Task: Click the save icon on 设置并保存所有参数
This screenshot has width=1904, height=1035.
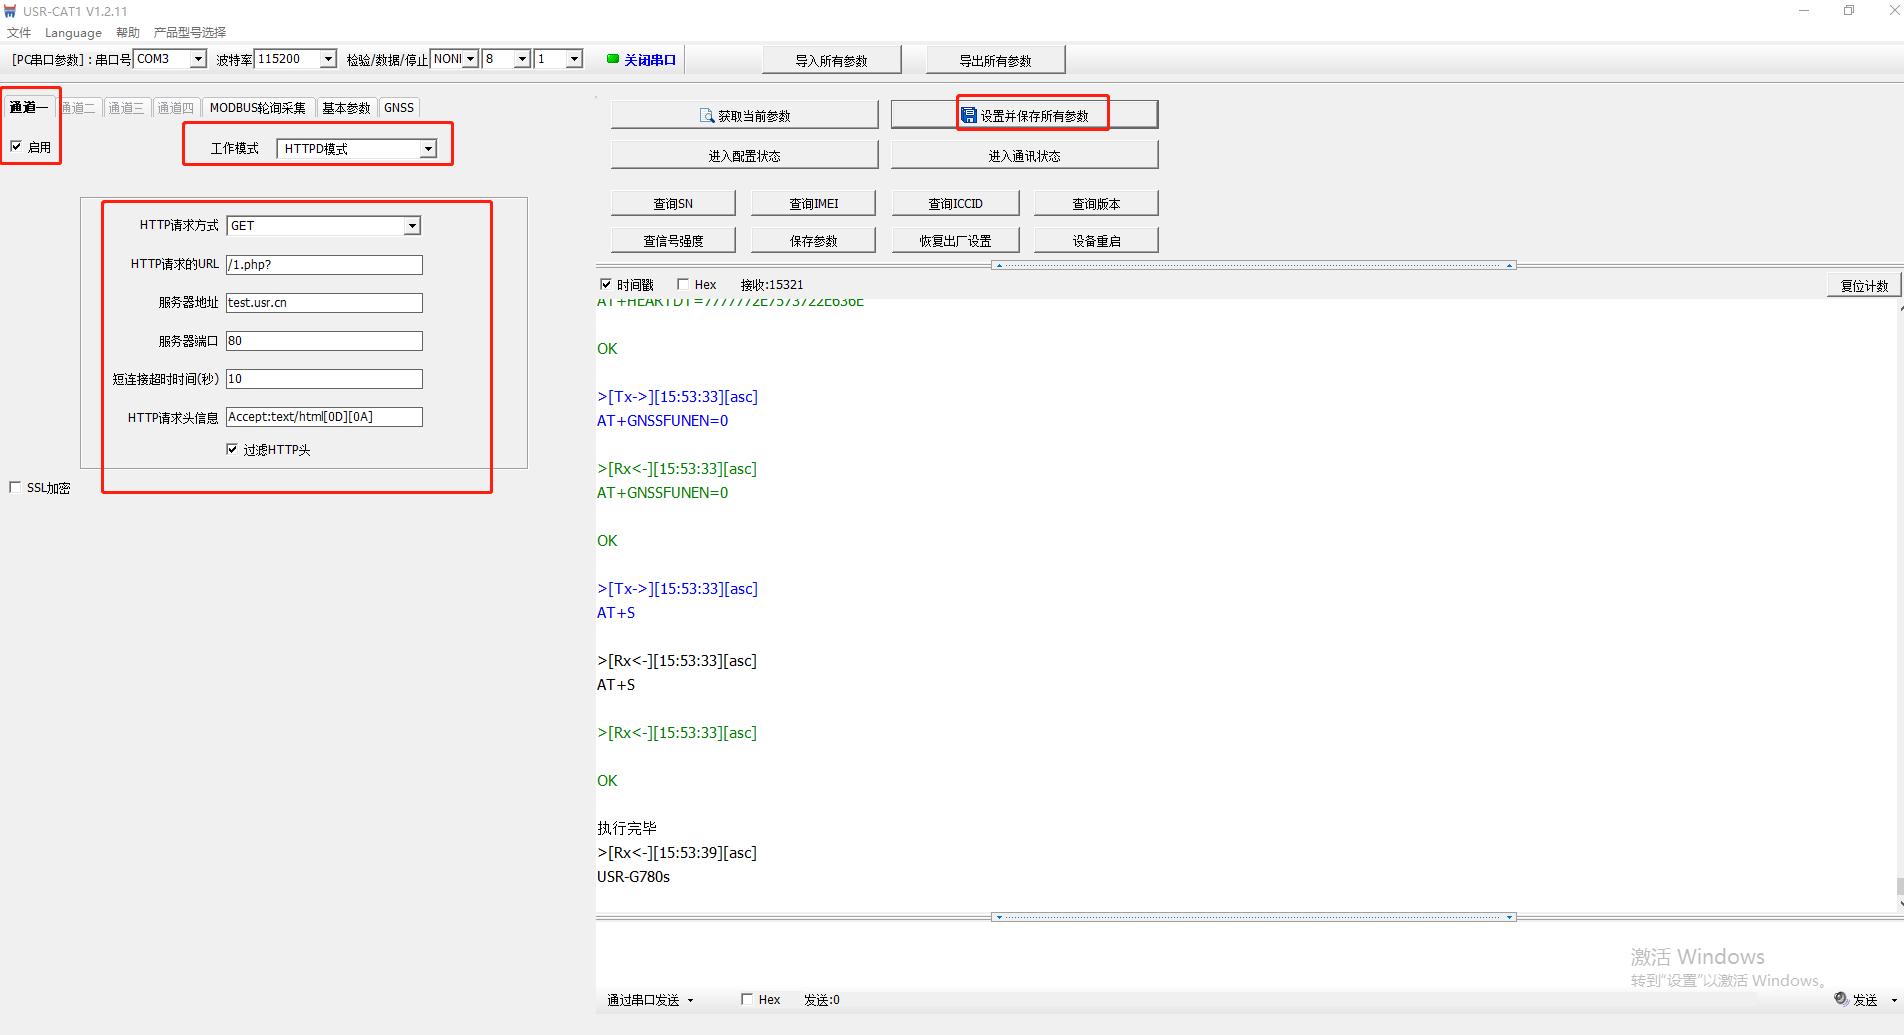Action: click(968, 116)
